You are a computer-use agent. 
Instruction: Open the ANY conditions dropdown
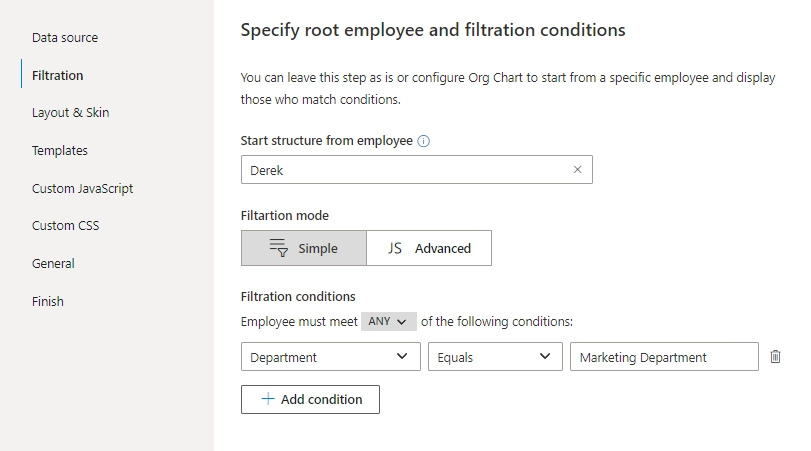click(388, 321)
